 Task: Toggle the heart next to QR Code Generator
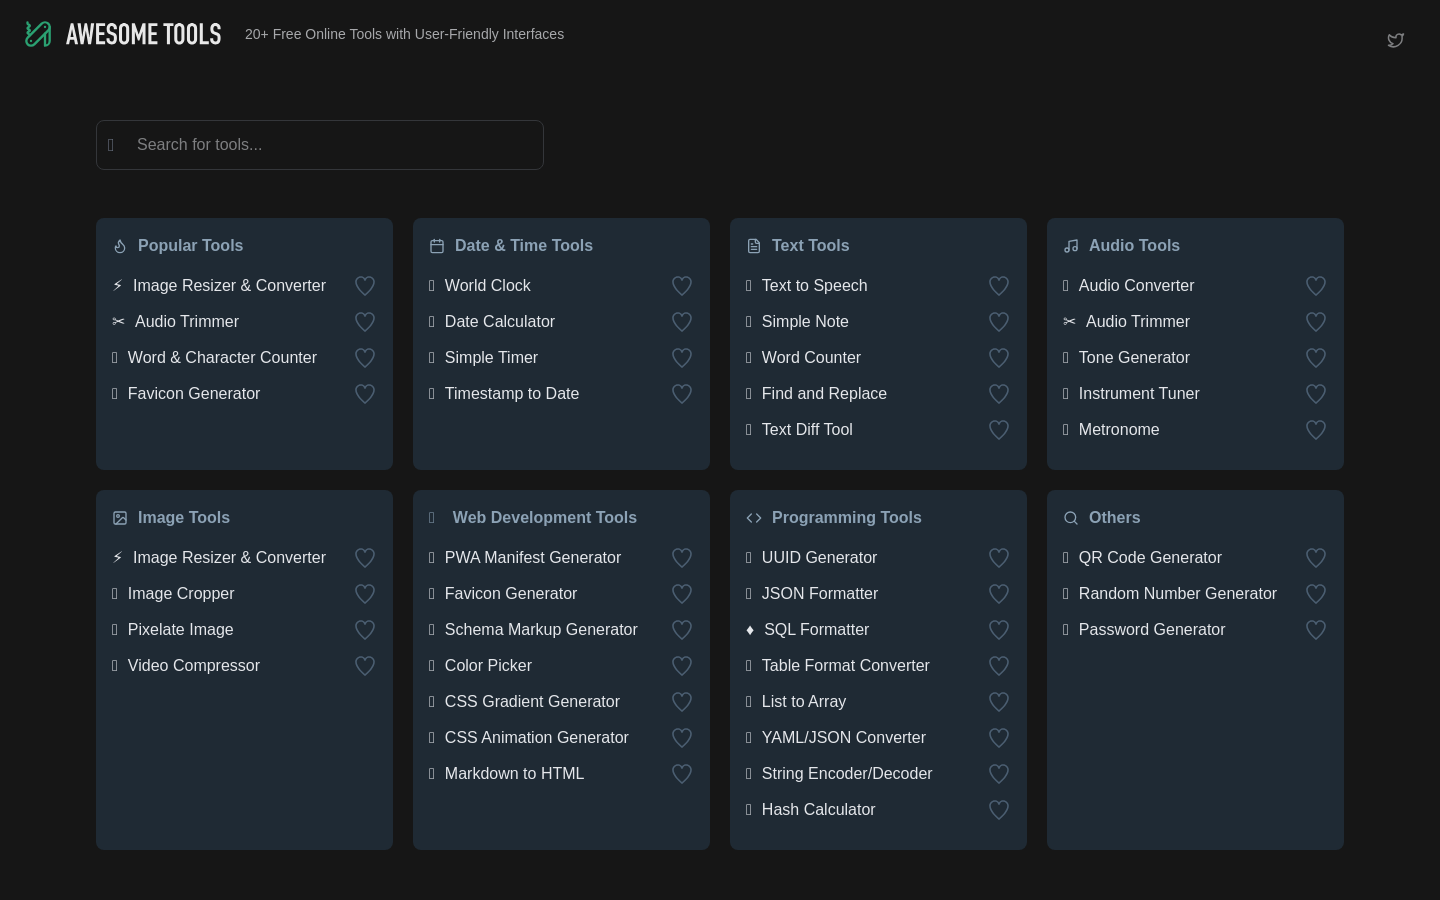pos(1316,558)
